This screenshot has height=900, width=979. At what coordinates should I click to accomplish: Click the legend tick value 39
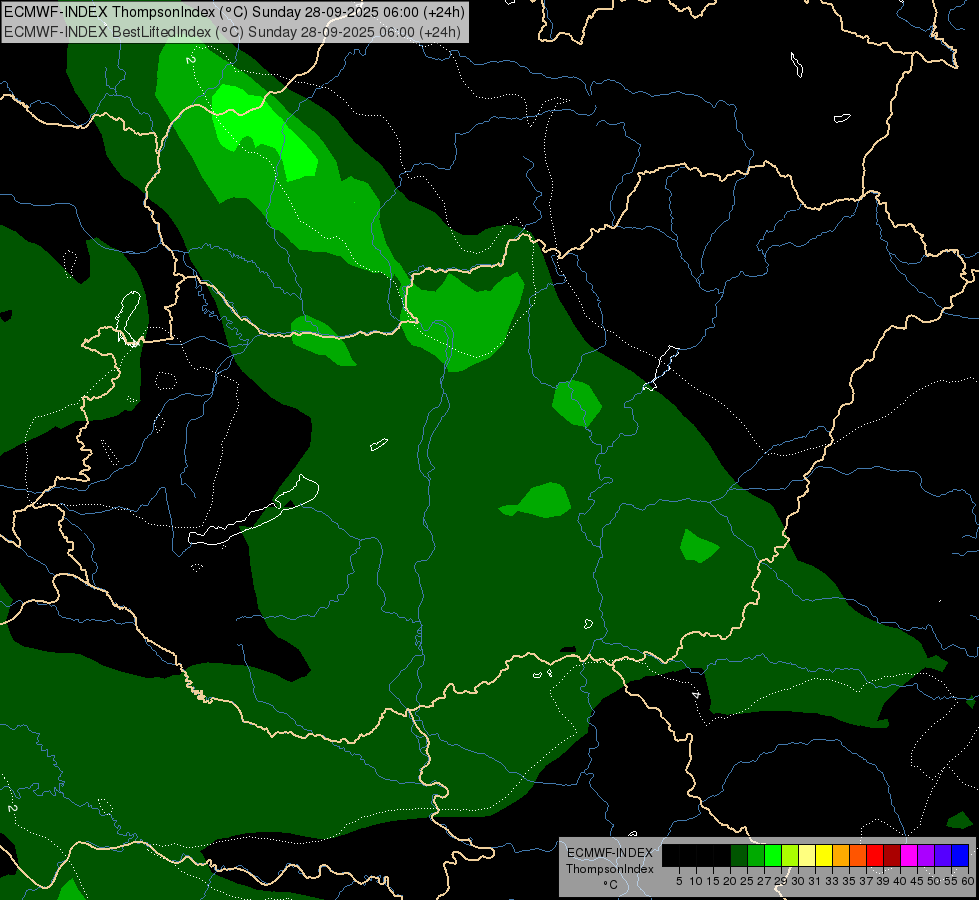click(x=883, y=881)
